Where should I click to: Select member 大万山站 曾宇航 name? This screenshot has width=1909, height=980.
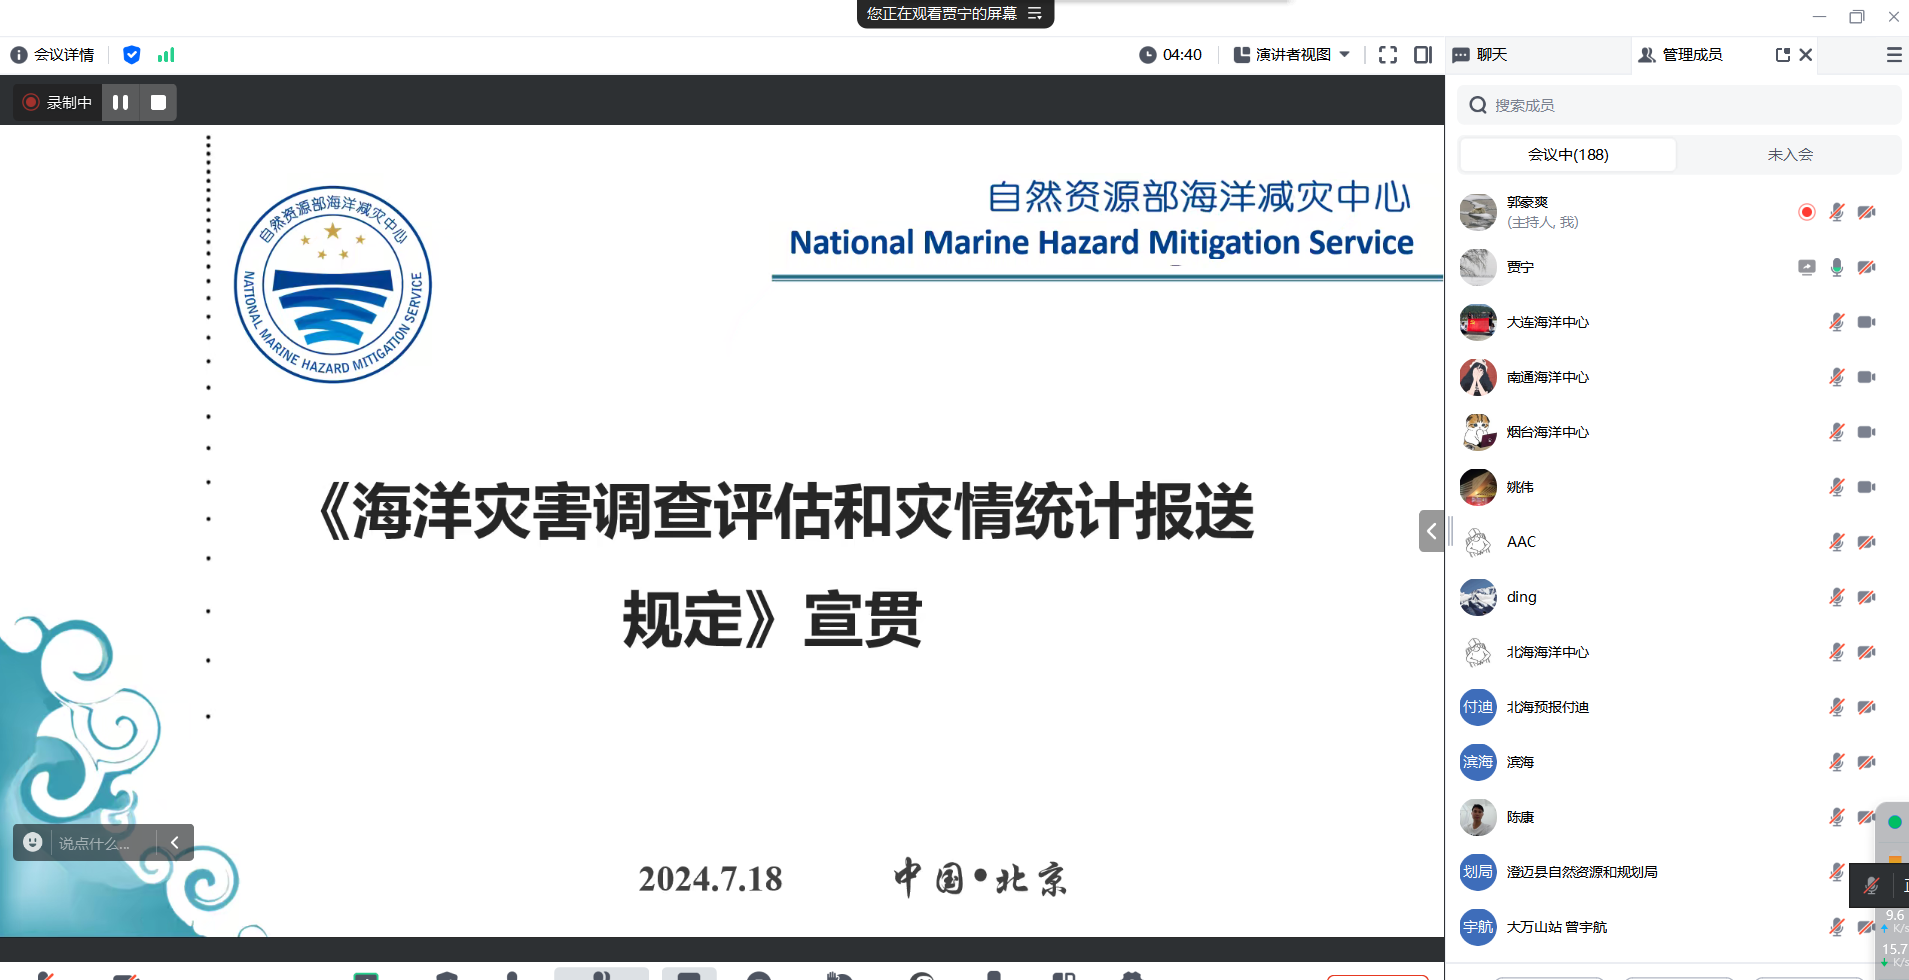pos(1557,927)
